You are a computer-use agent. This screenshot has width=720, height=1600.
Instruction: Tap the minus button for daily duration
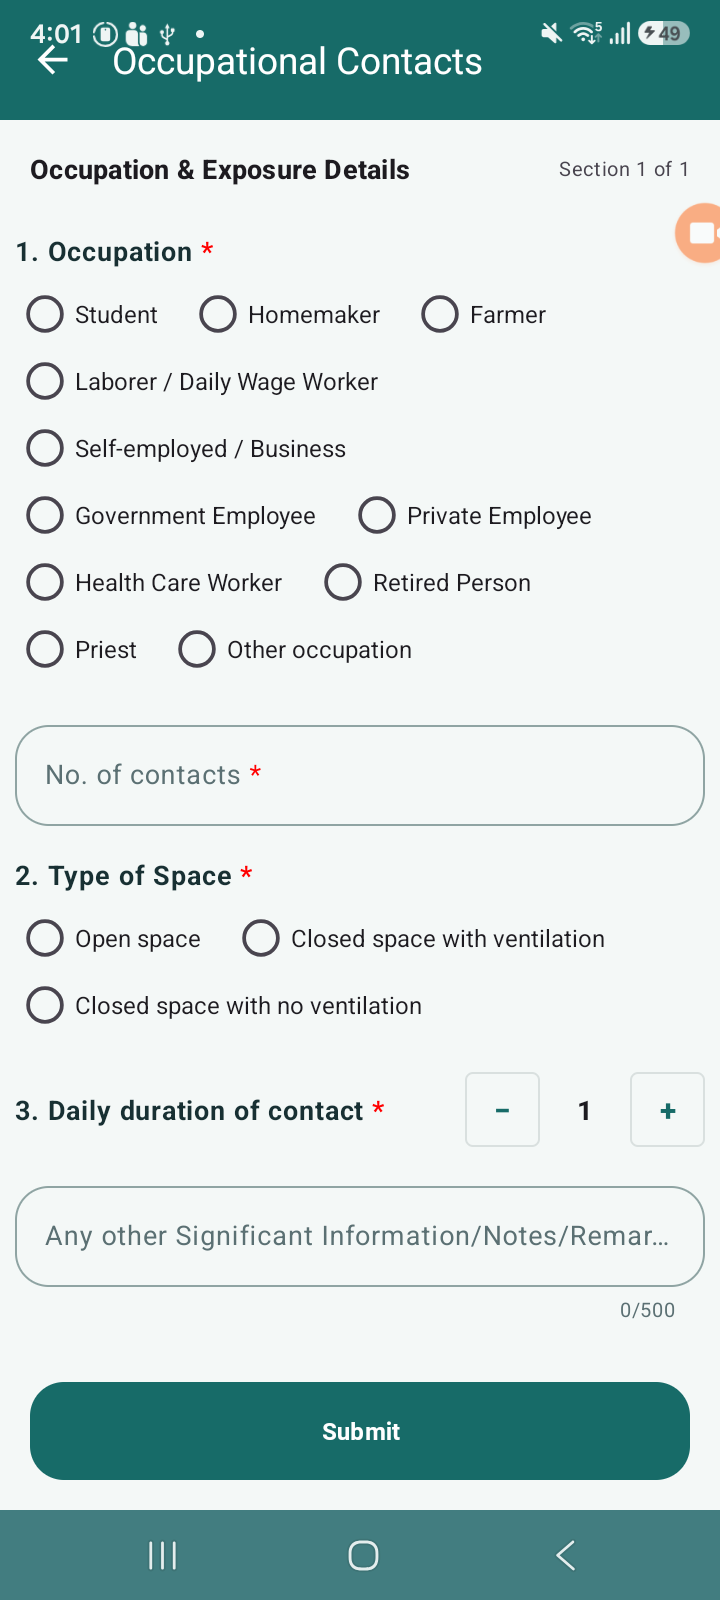(502, 1110)
